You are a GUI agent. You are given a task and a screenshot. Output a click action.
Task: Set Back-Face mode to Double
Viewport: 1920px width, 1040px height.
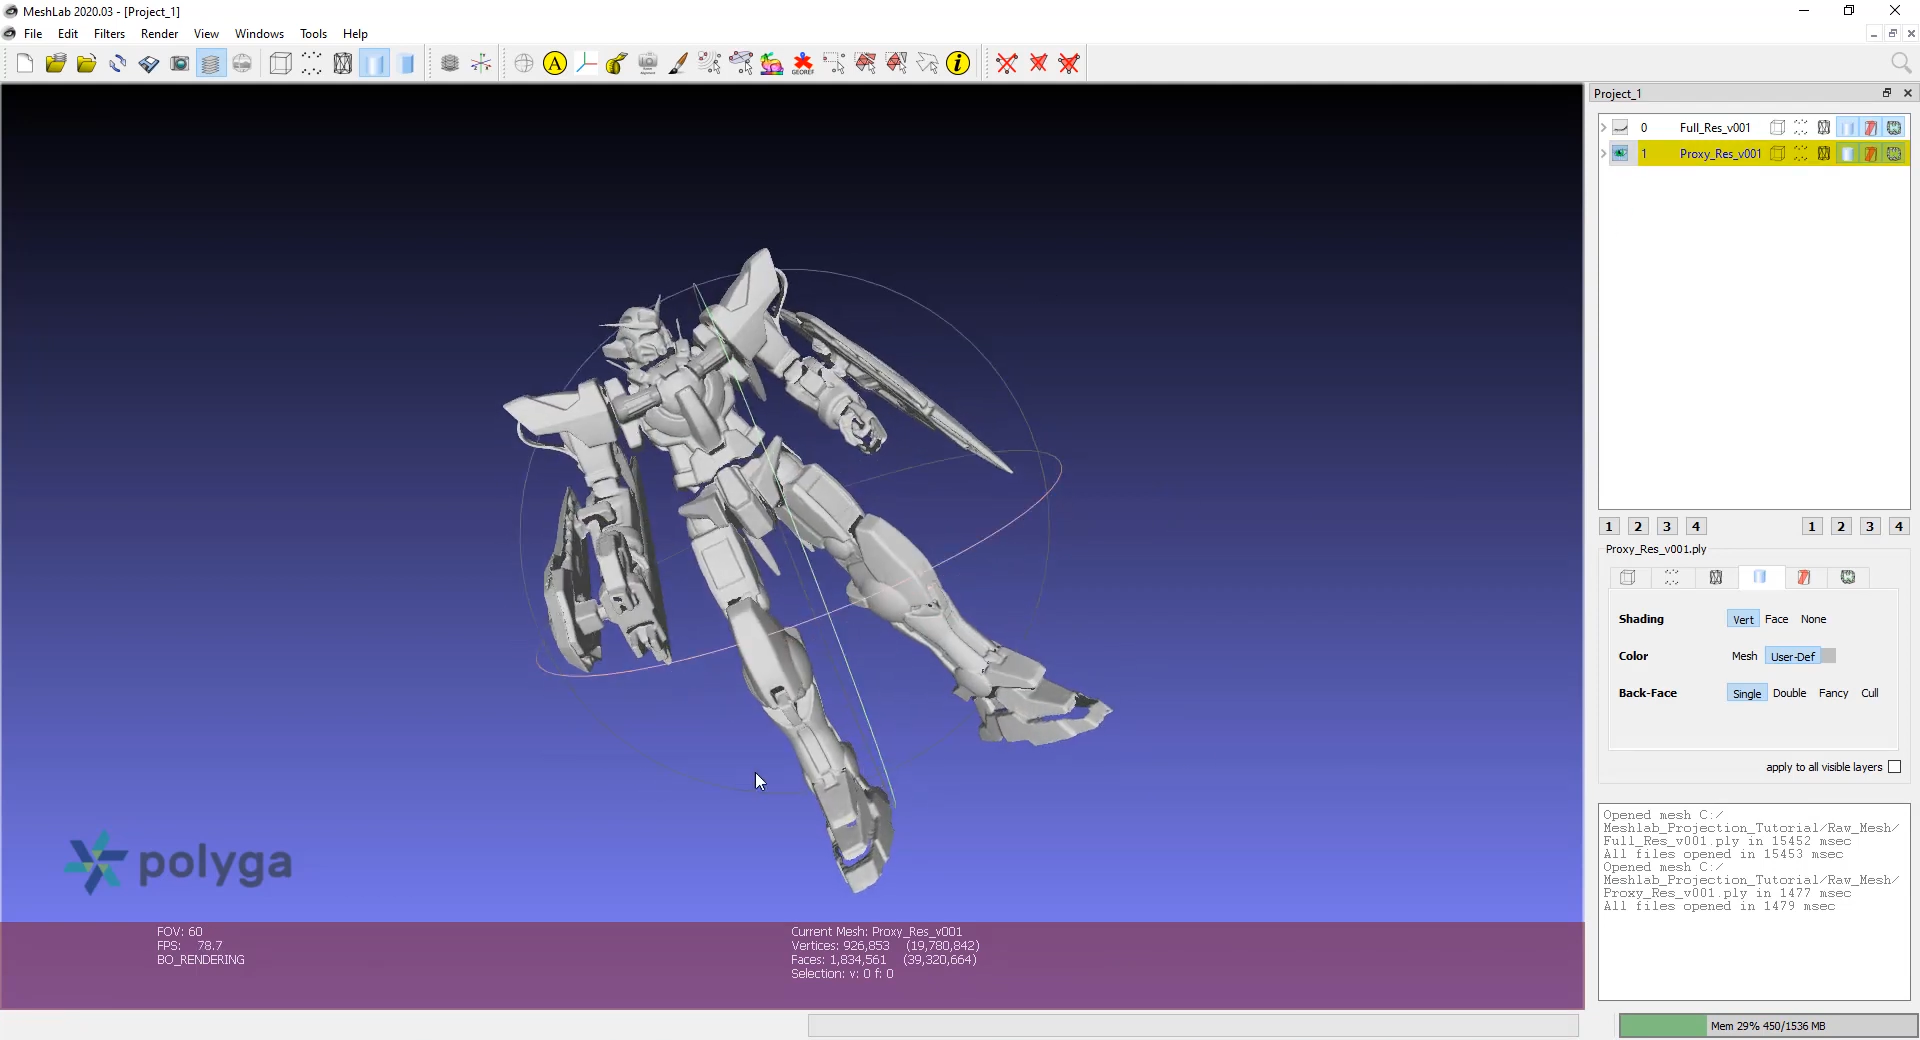click(1789, 693)
